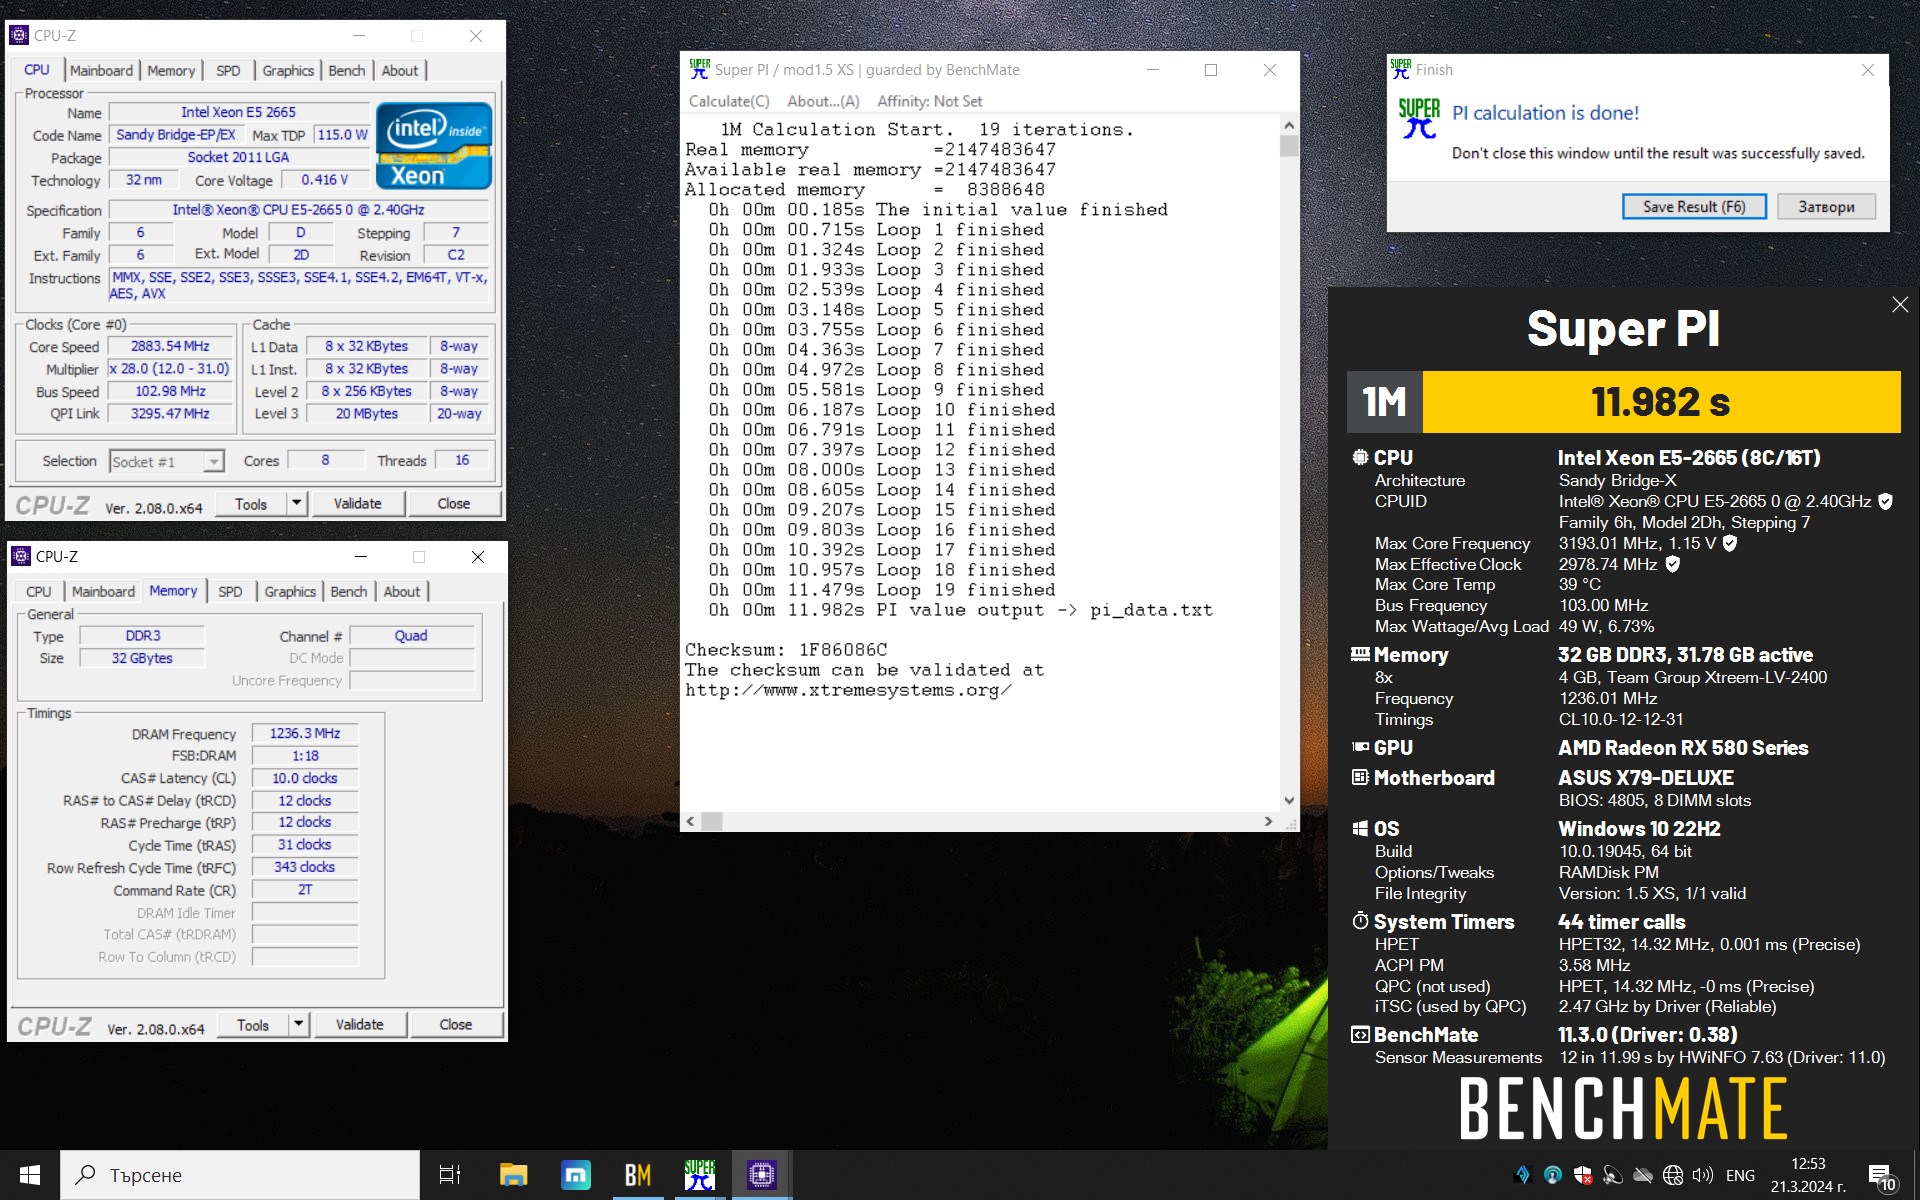
Task: Open the Windows Security tray icon
Action: coord(1583,1175)
